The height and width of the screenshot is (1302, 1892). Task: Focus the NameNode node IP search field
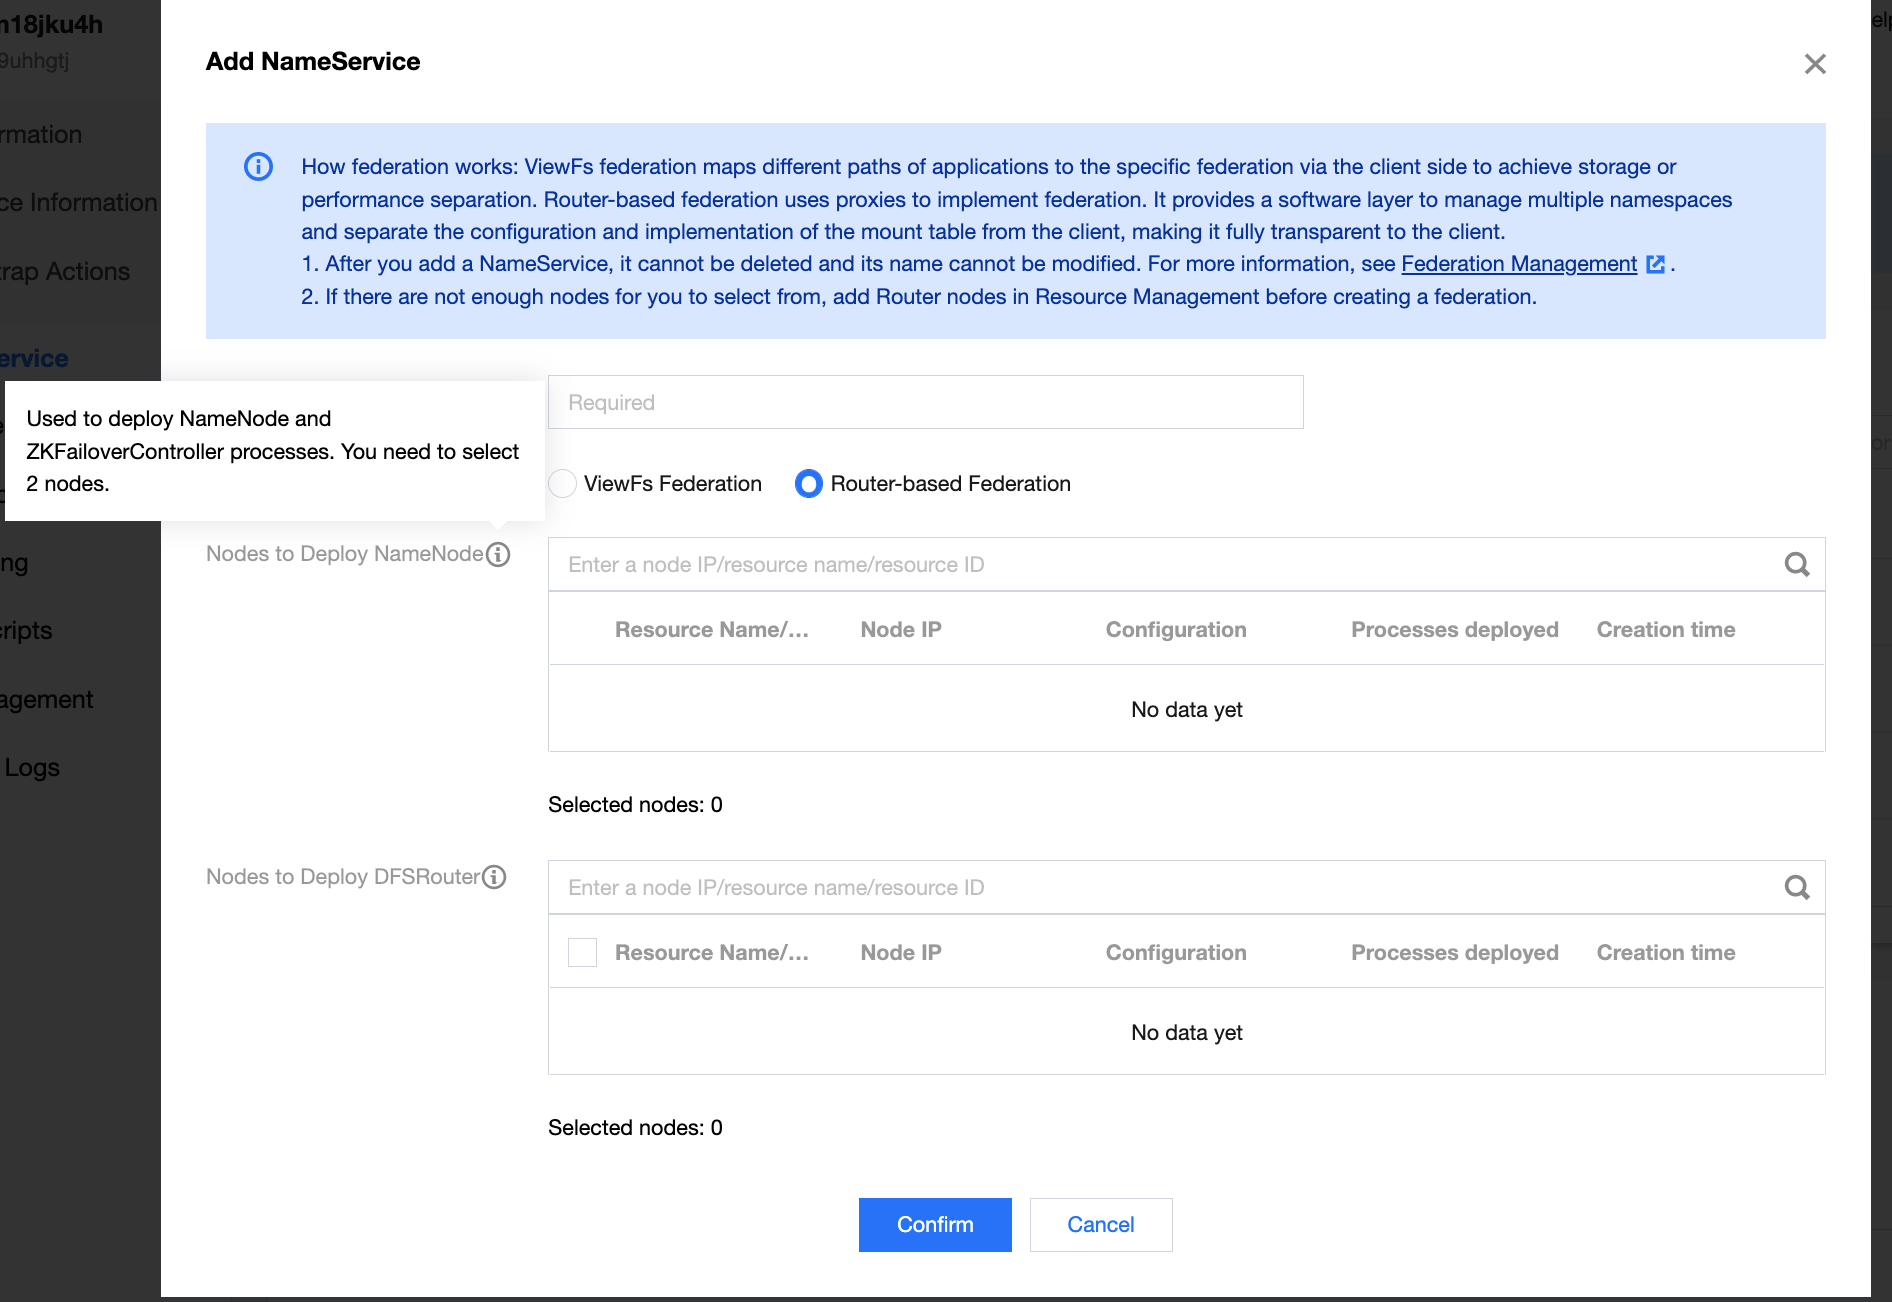1160,565
